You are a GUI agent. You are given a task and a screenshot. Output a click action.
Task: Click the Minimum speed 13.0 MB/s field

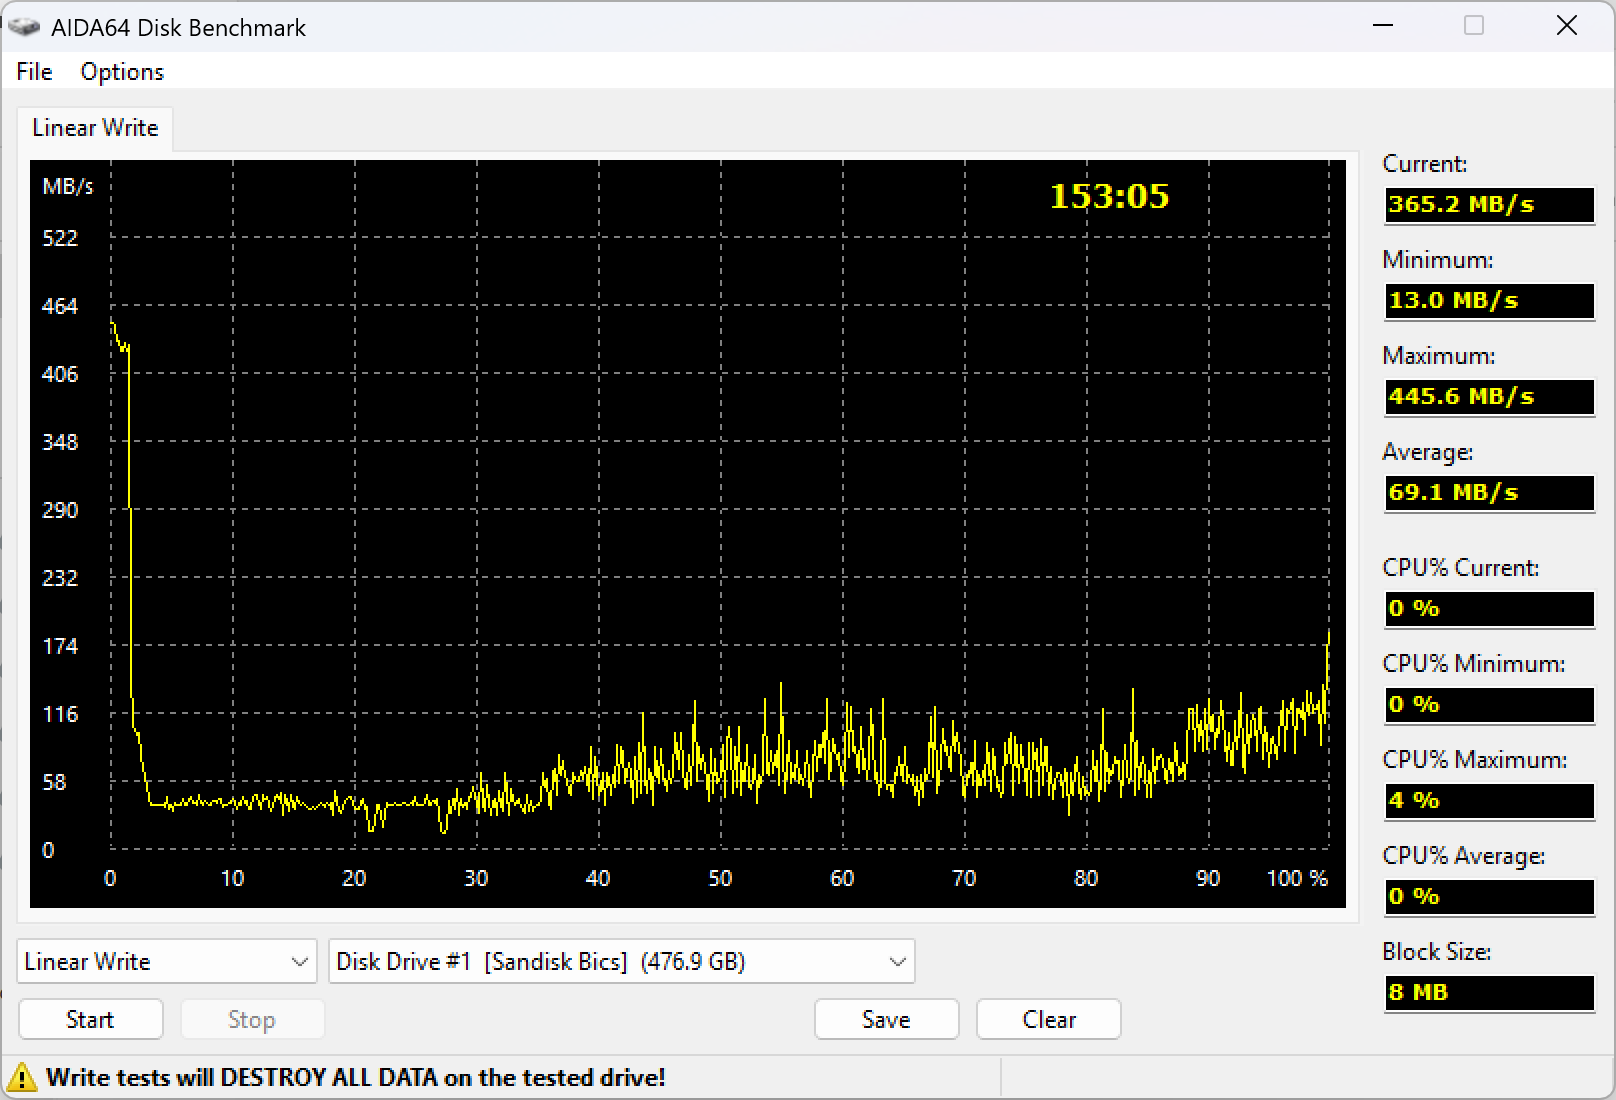1489,300
